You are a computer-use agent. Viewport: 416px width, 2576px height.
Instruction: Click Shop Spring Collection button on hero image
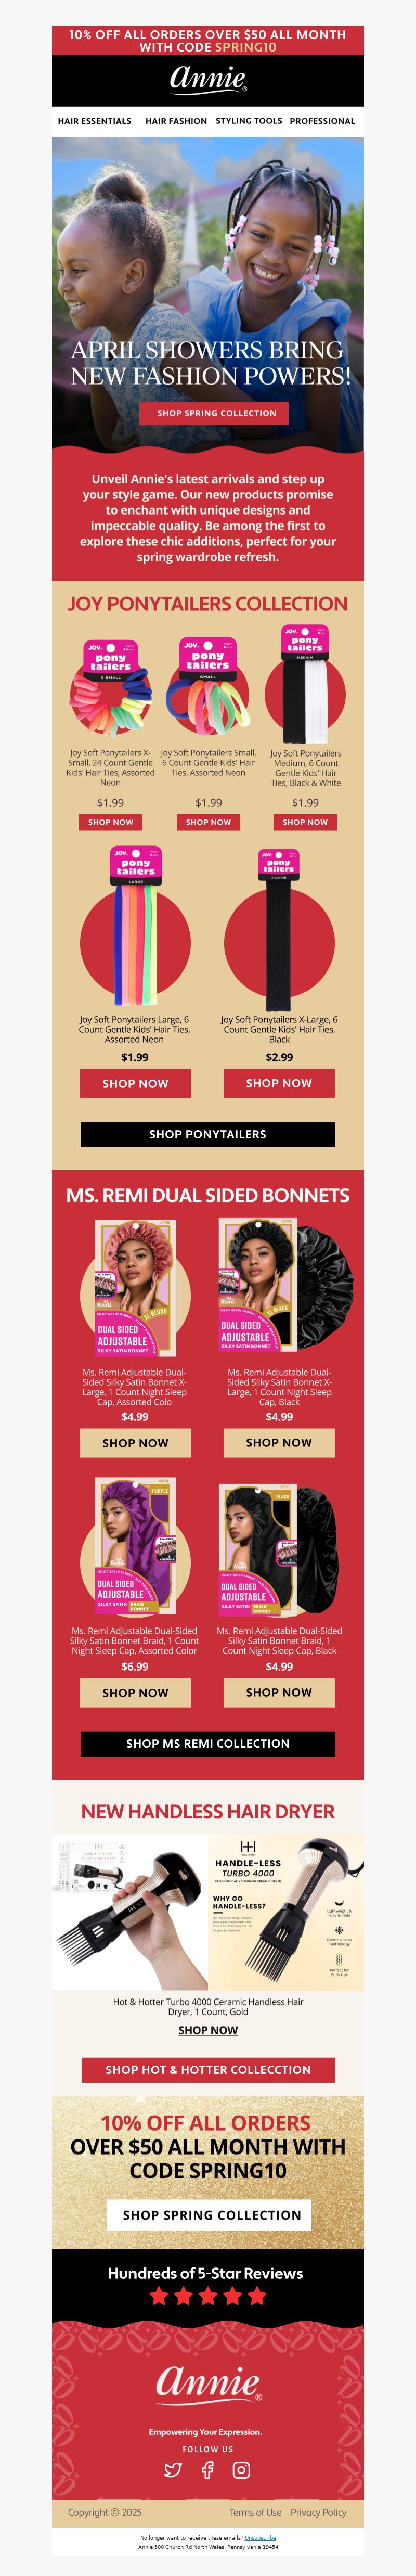pos(216,413)
